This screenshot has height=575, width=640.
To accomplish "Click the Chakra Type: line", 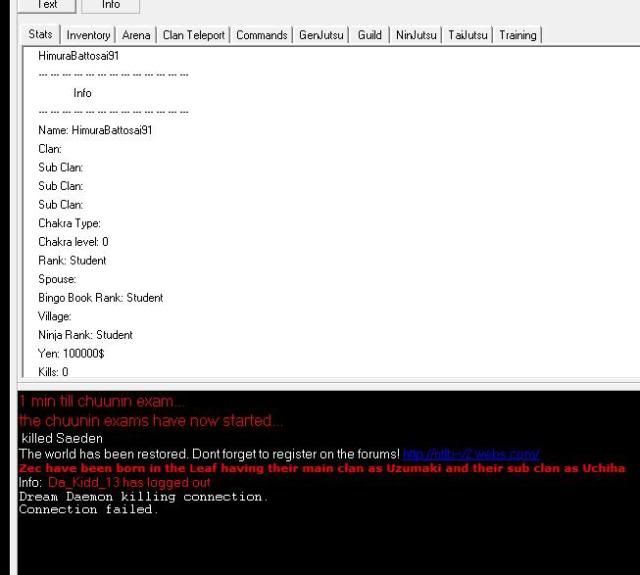I will (x=69, y=223).
